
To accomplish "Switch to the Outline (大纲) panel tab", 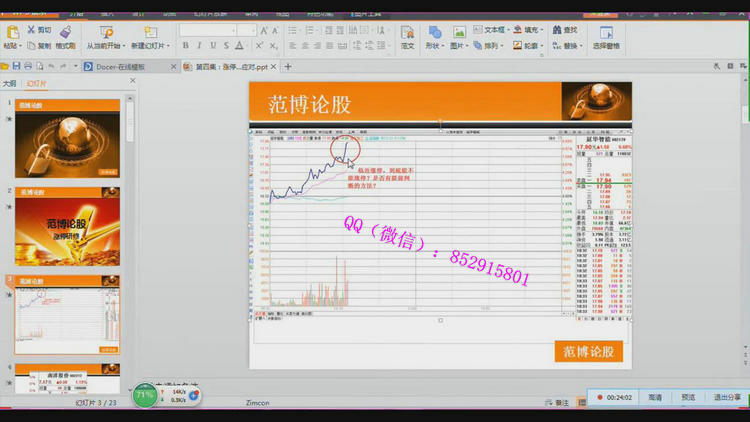I will click(x=9, y=84).
